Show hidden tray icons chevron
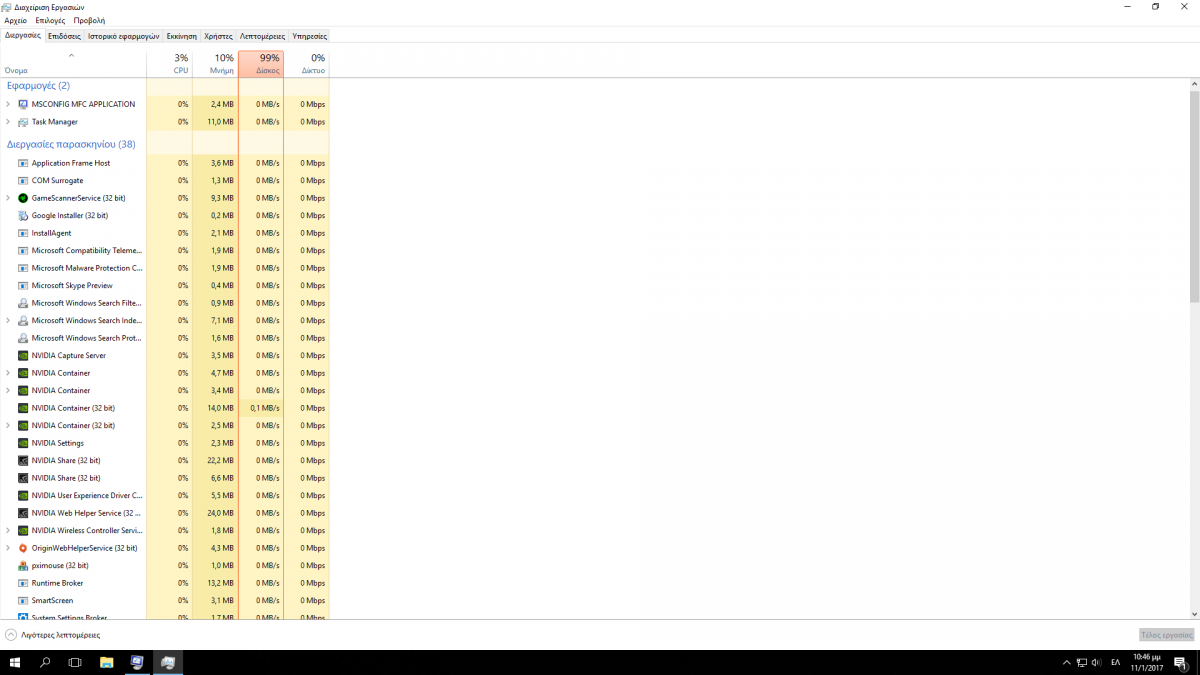This screenshot has height=675, width=1200. (x=1067, y=663)
